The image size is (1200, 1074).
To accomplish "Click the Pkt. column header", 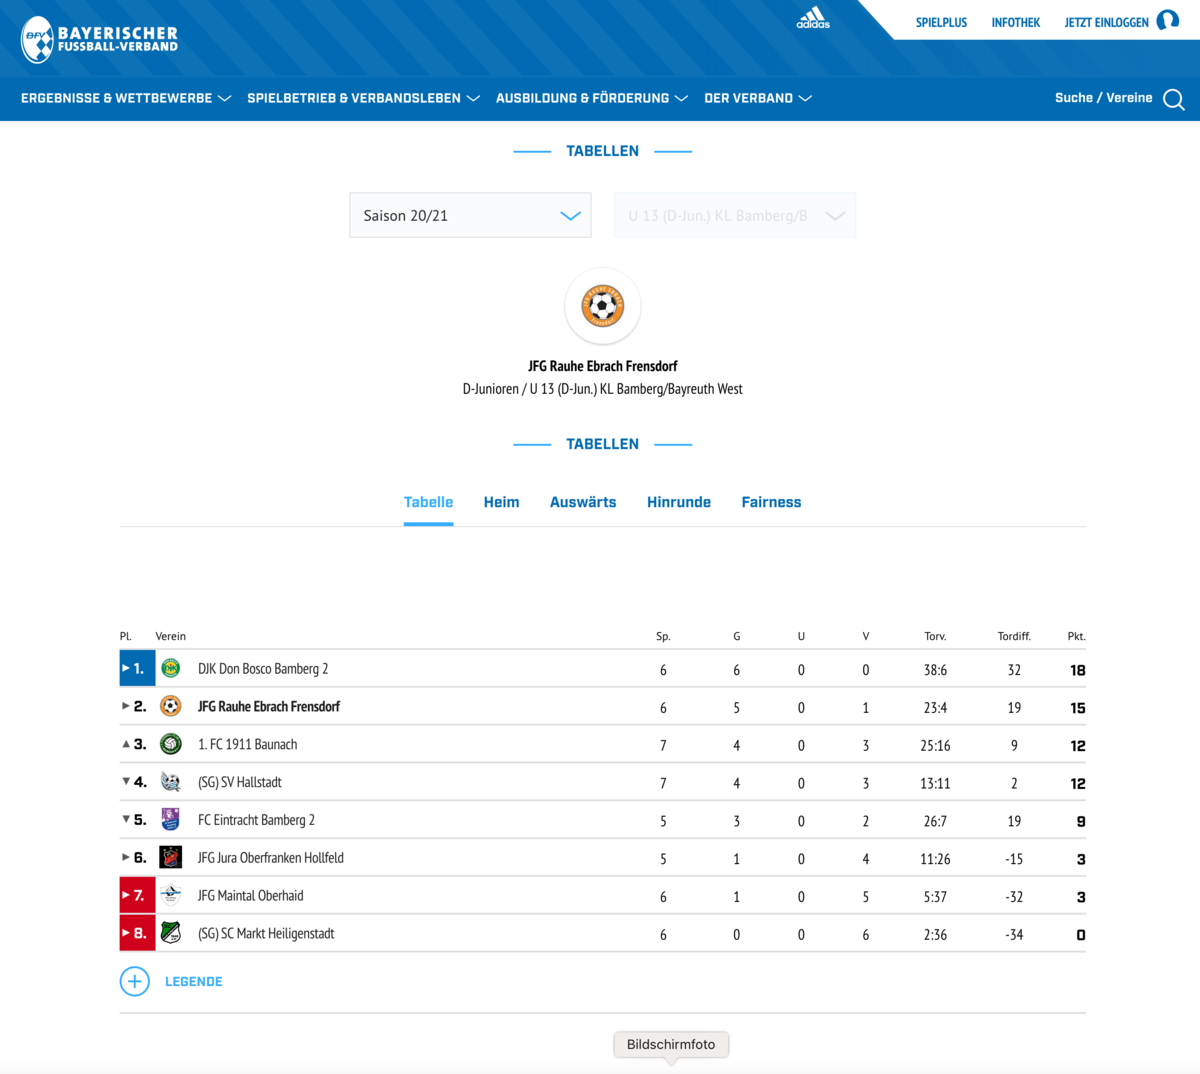I will click(1077, 636).
